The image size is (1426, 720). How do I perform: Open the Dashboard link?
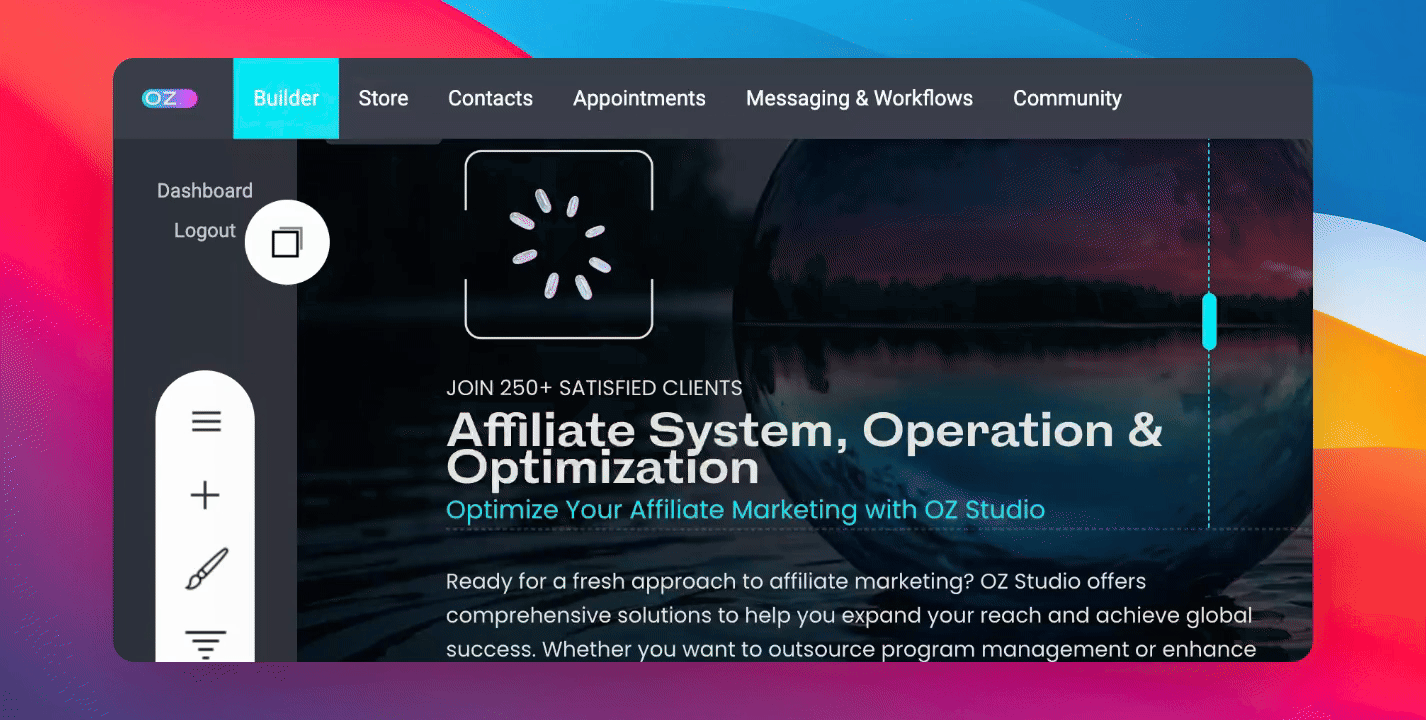(x=205, y=190)
